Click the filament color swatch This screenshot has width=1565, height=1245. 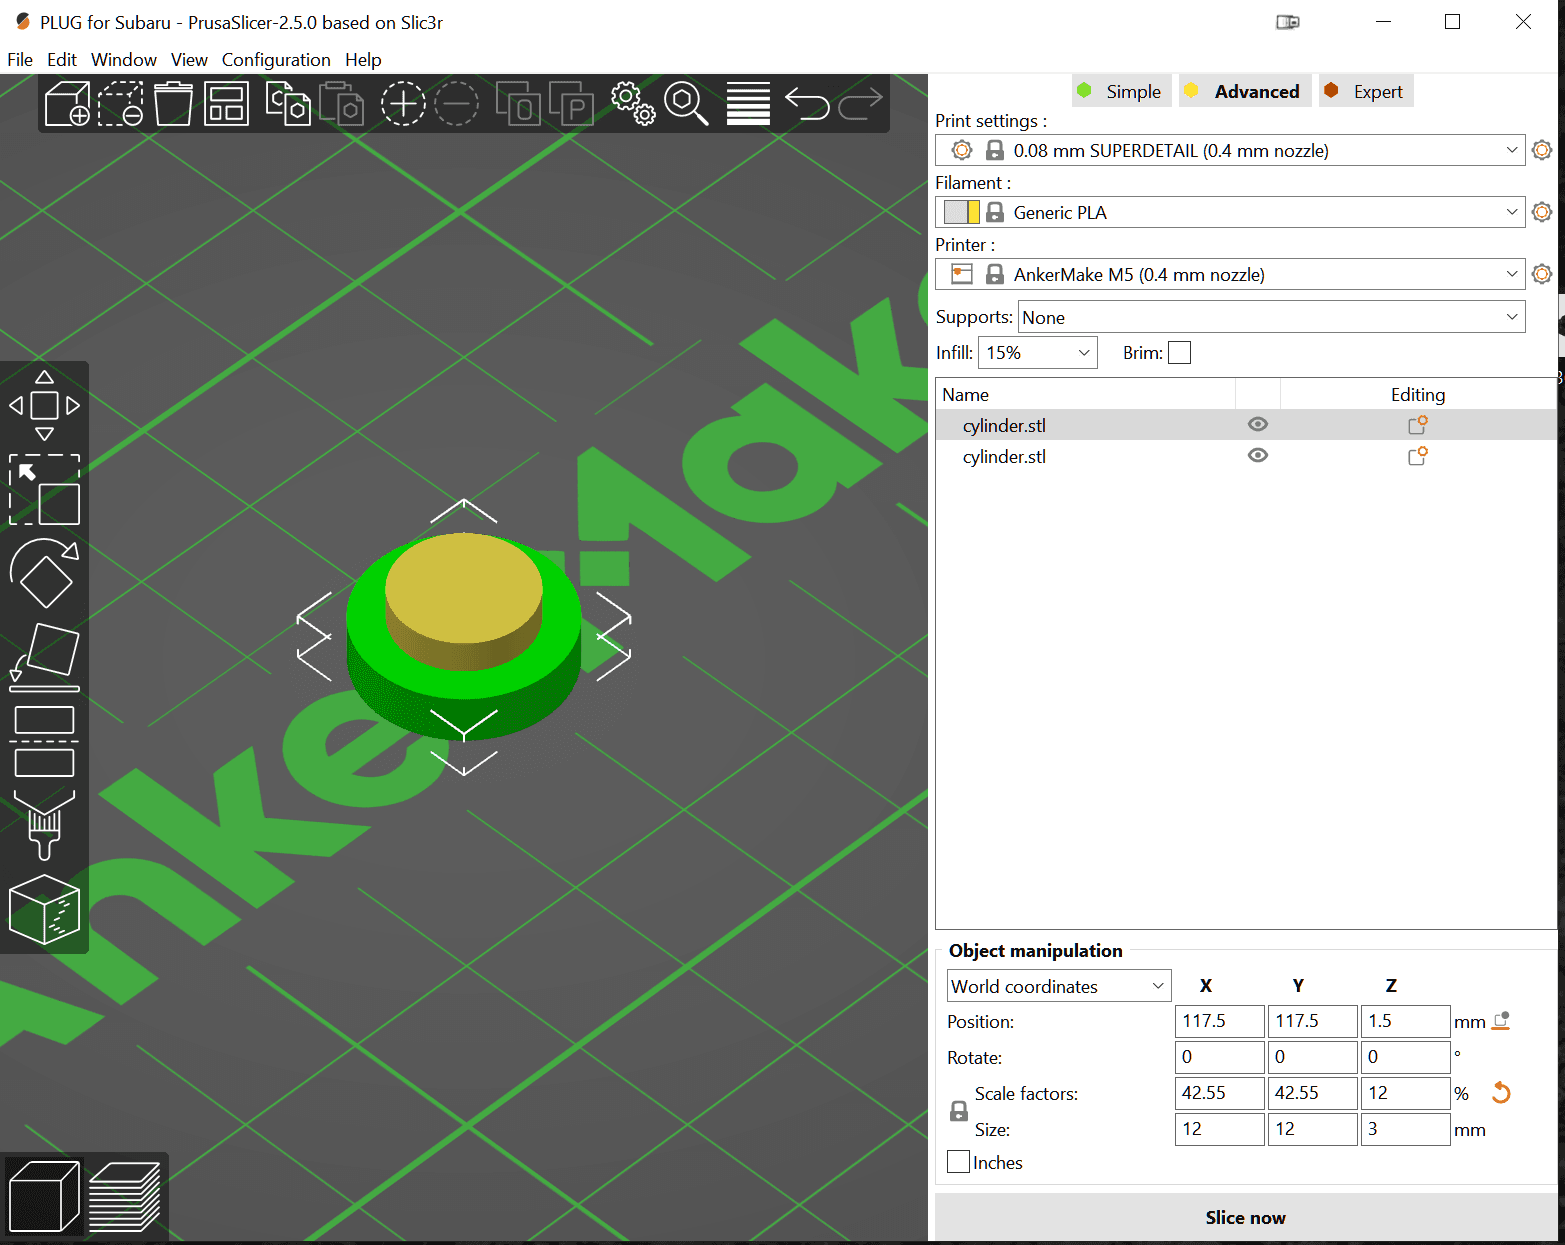point(962,212)
